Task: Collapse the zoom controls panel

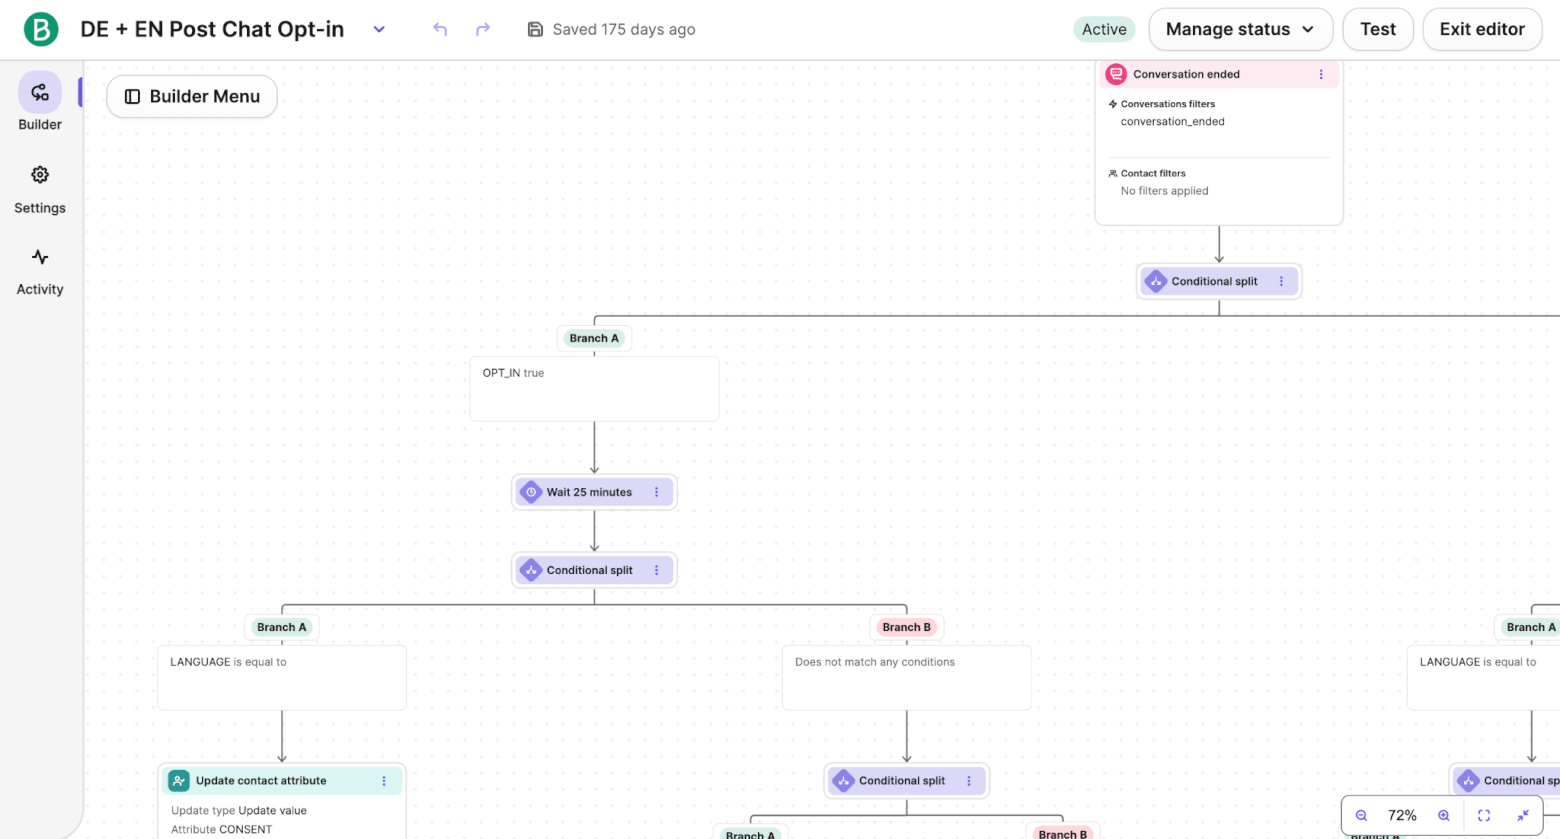Action: coord(1523,816)
